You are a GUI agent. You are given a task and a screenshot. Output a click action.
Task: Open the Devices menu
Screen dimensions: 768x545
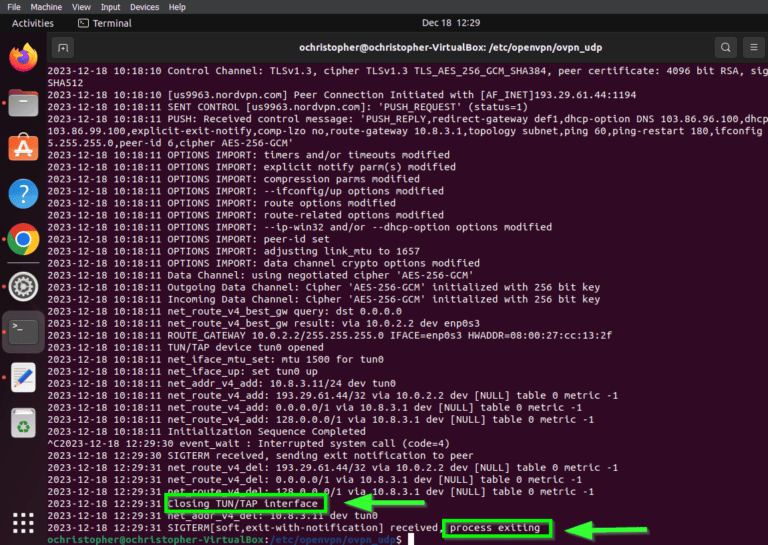tap(144, 7)
